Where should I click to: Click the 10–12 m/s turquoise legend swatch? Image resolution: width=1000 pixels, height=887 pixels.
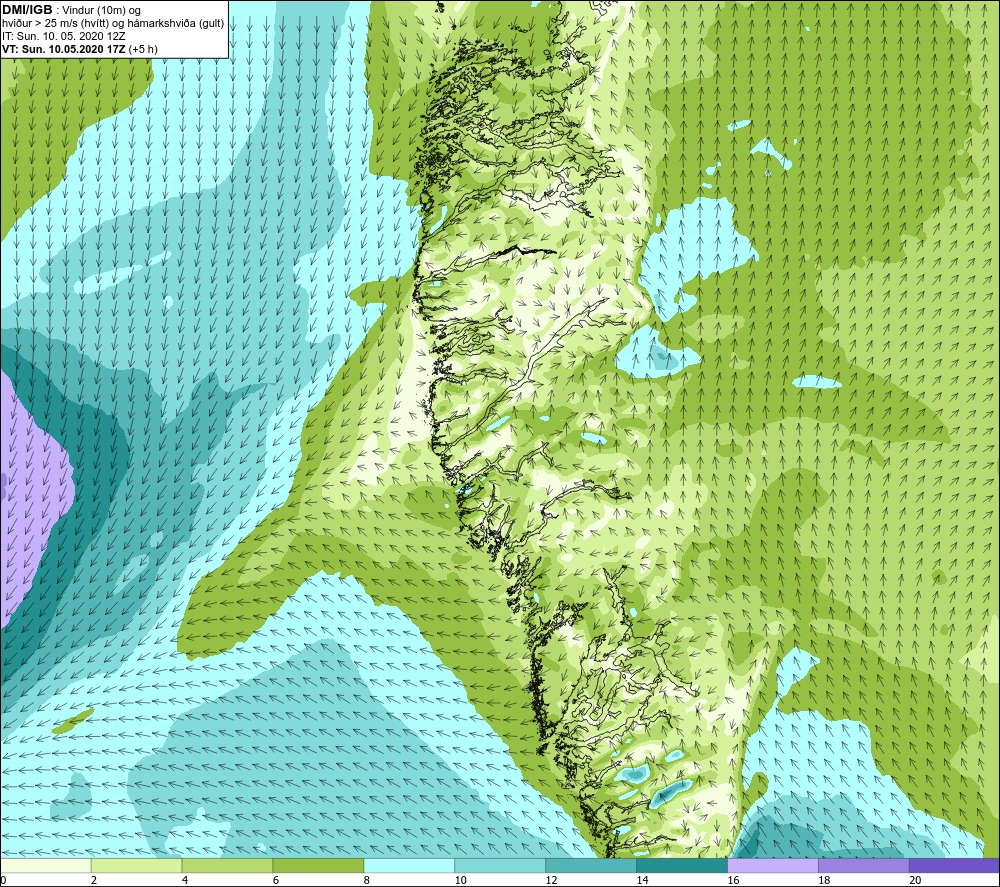[500, 865]
